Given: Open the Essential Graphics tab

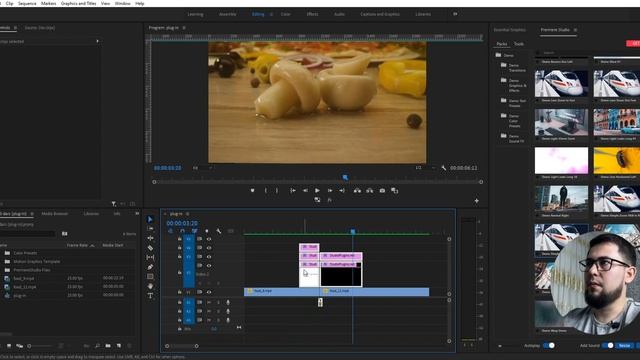Looking at the screenshot, I should [510, 30].
